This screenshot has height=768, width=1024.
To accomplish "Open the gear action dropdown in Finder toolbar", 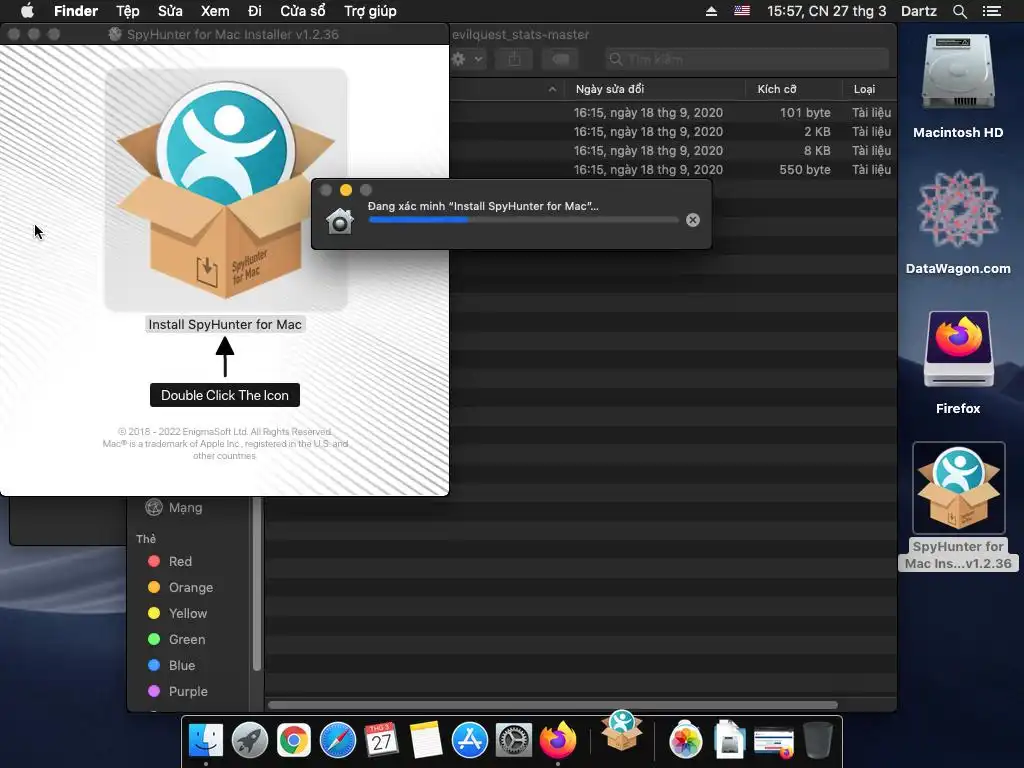I will 468,59.
